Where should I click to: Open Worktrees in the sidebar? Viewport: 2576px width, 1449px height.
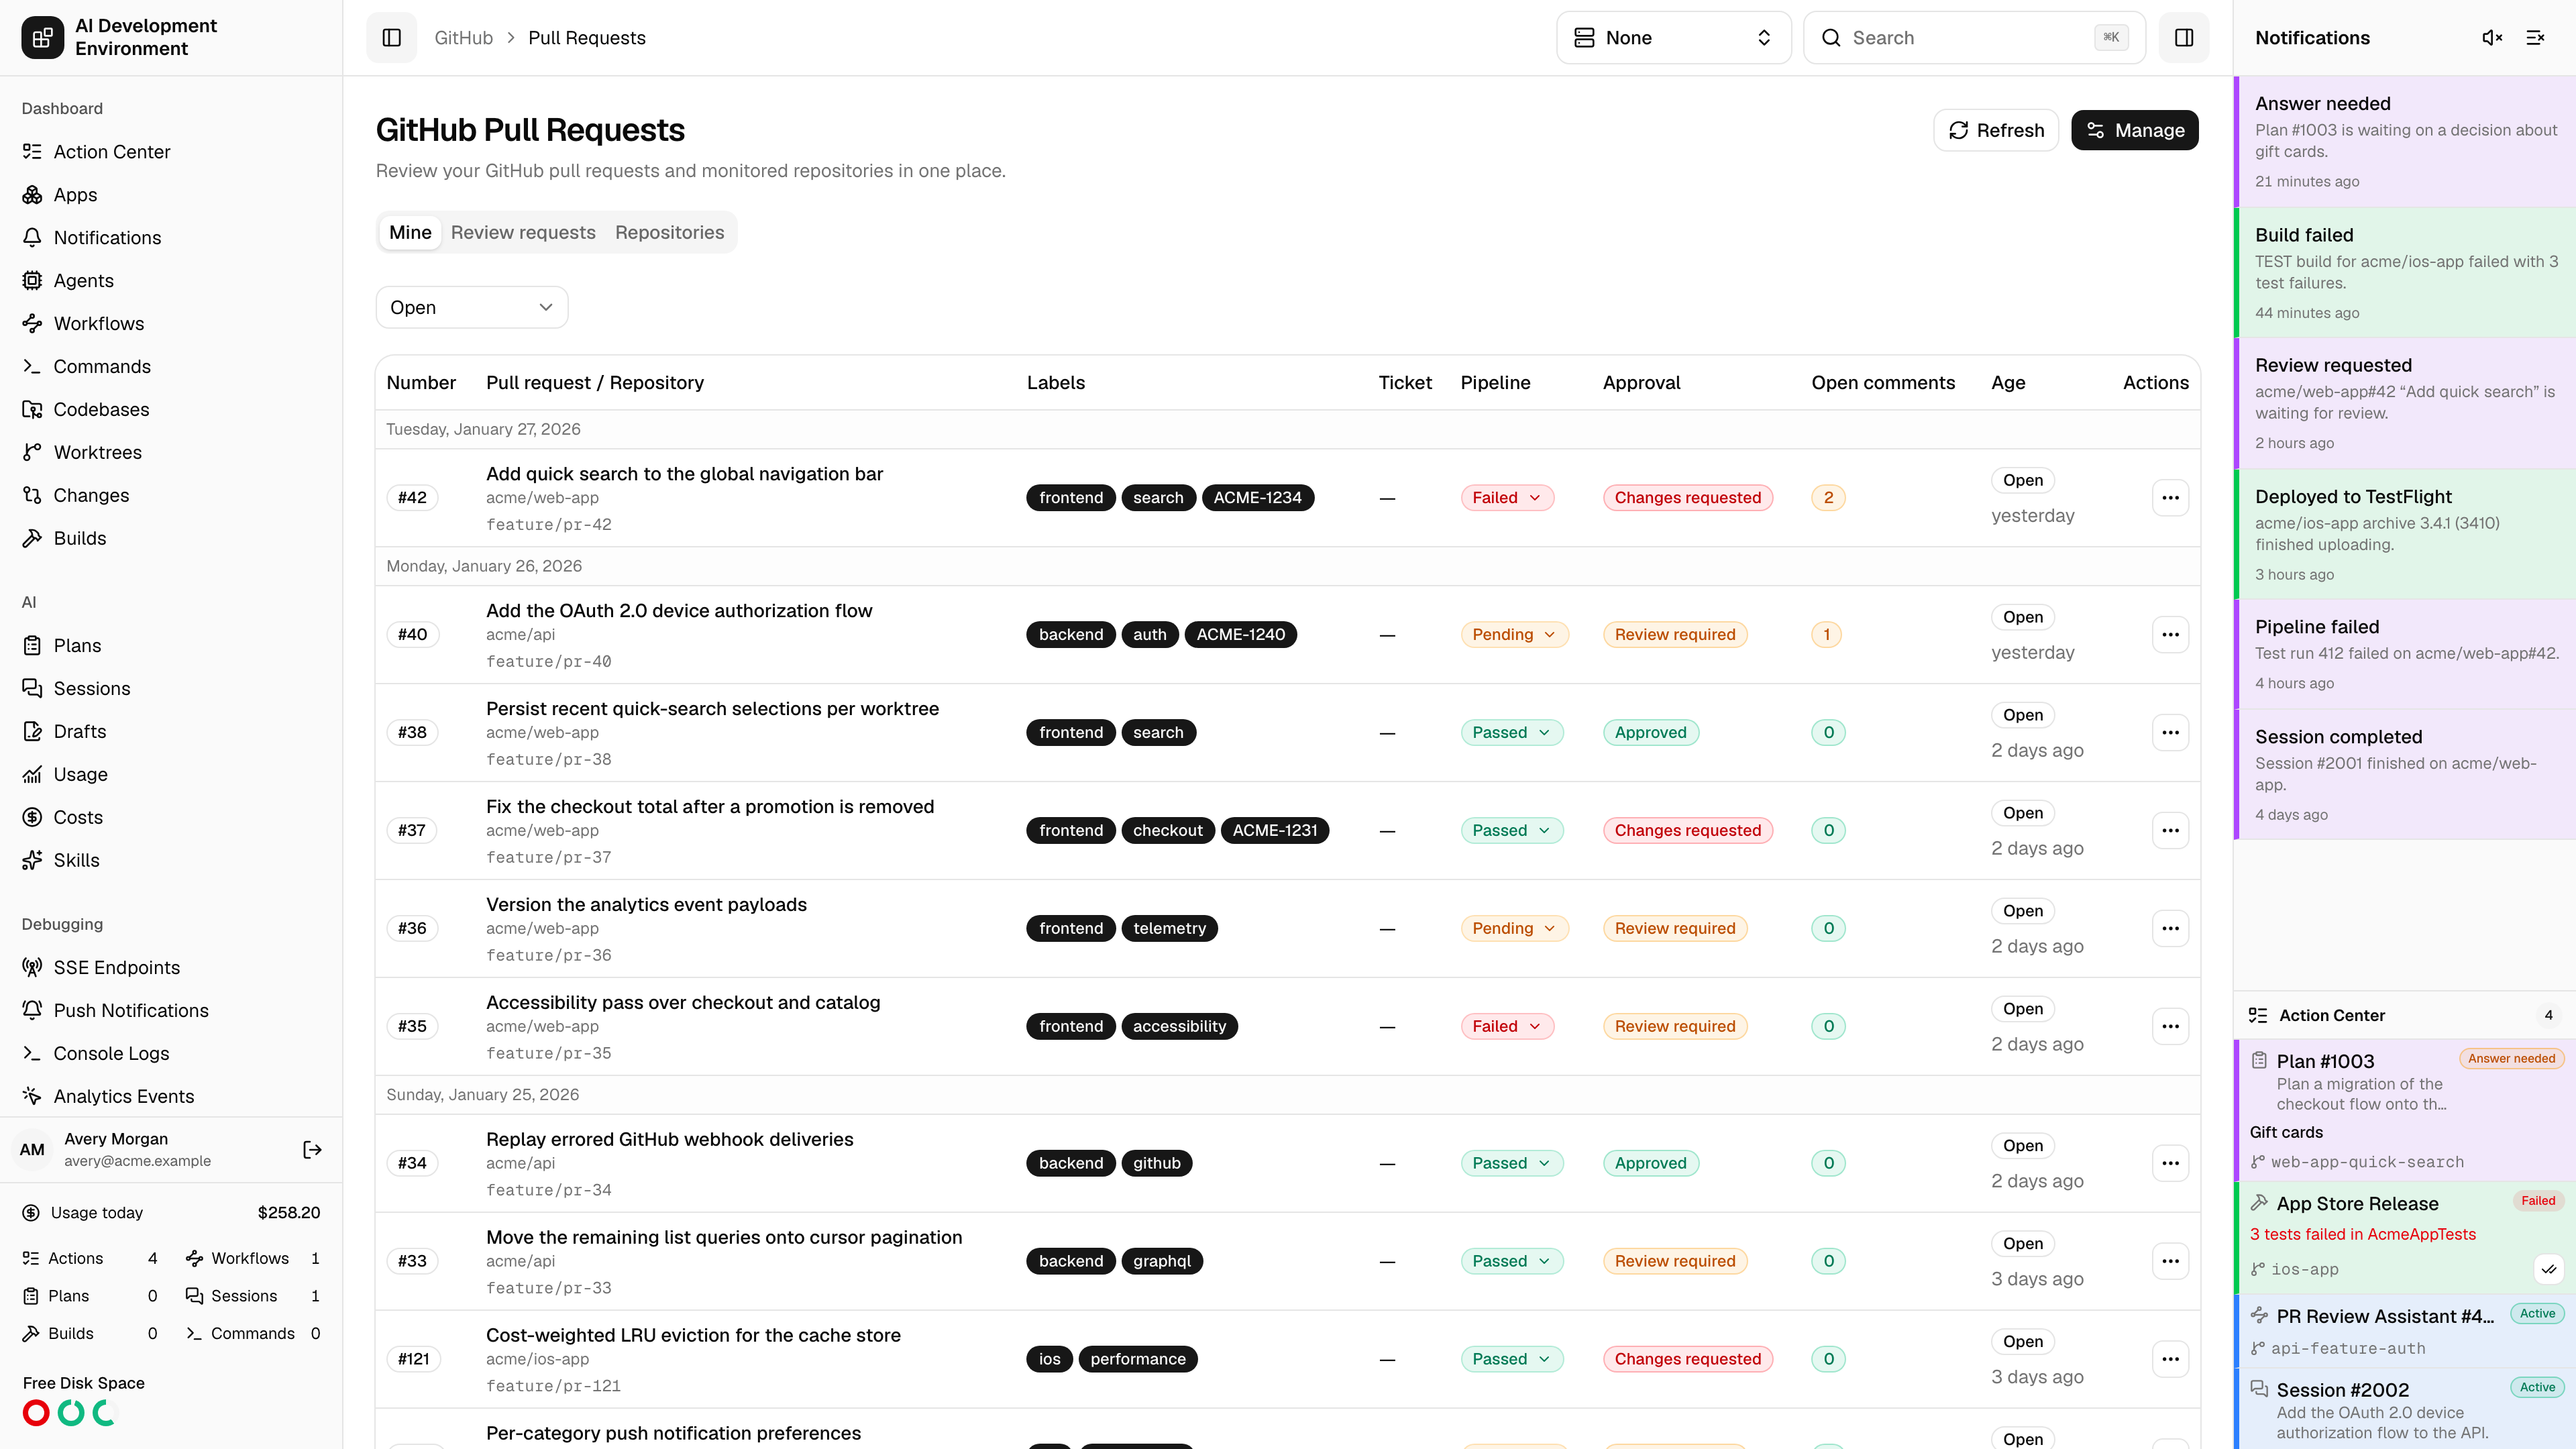coord(171,453)
